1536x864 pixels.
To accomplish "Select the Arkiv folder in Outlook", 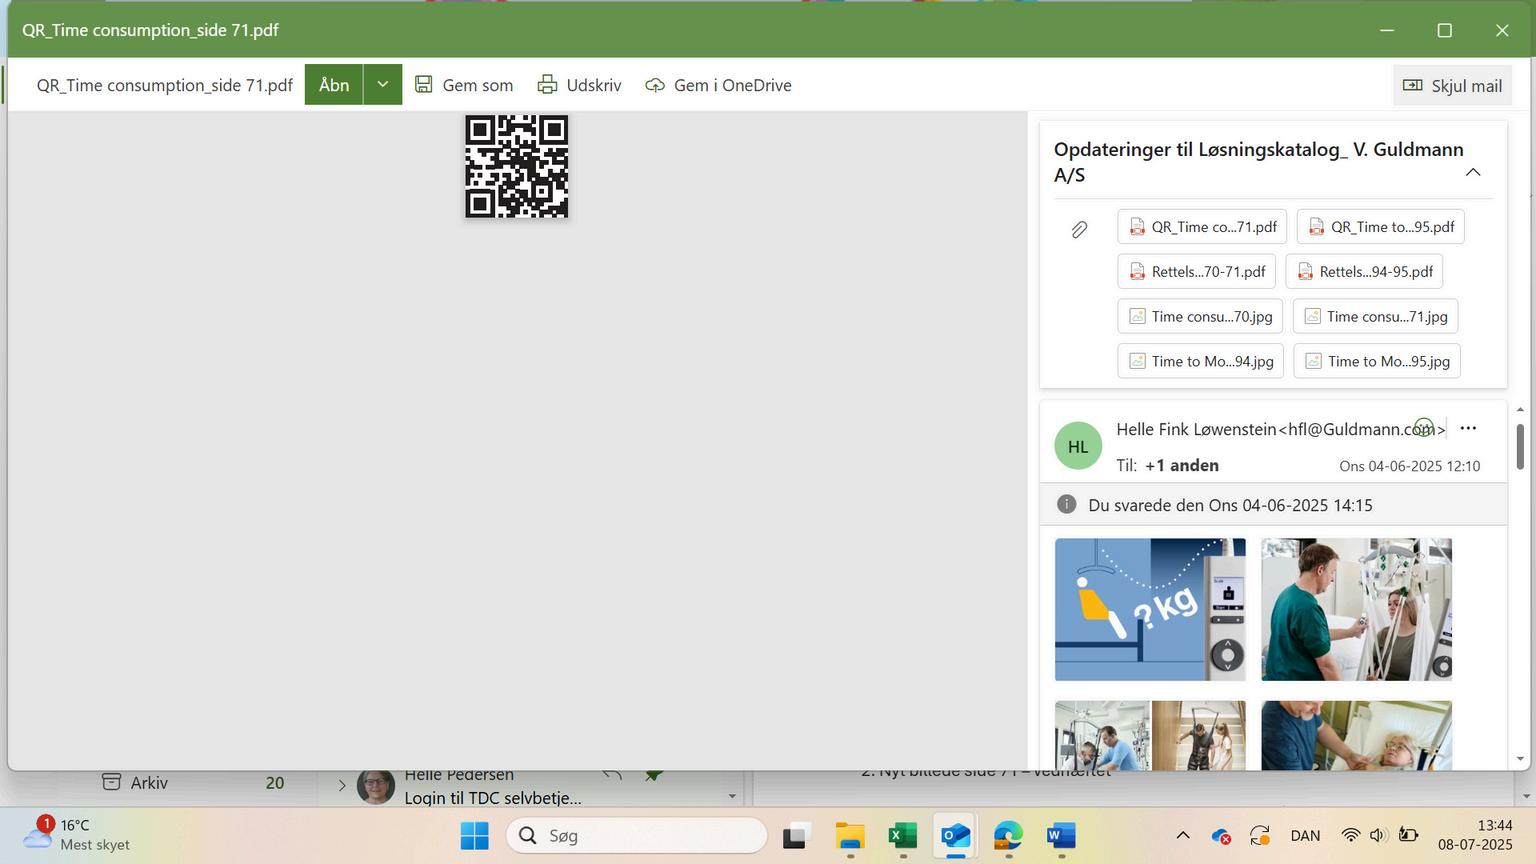I will (x=149, y=783).
